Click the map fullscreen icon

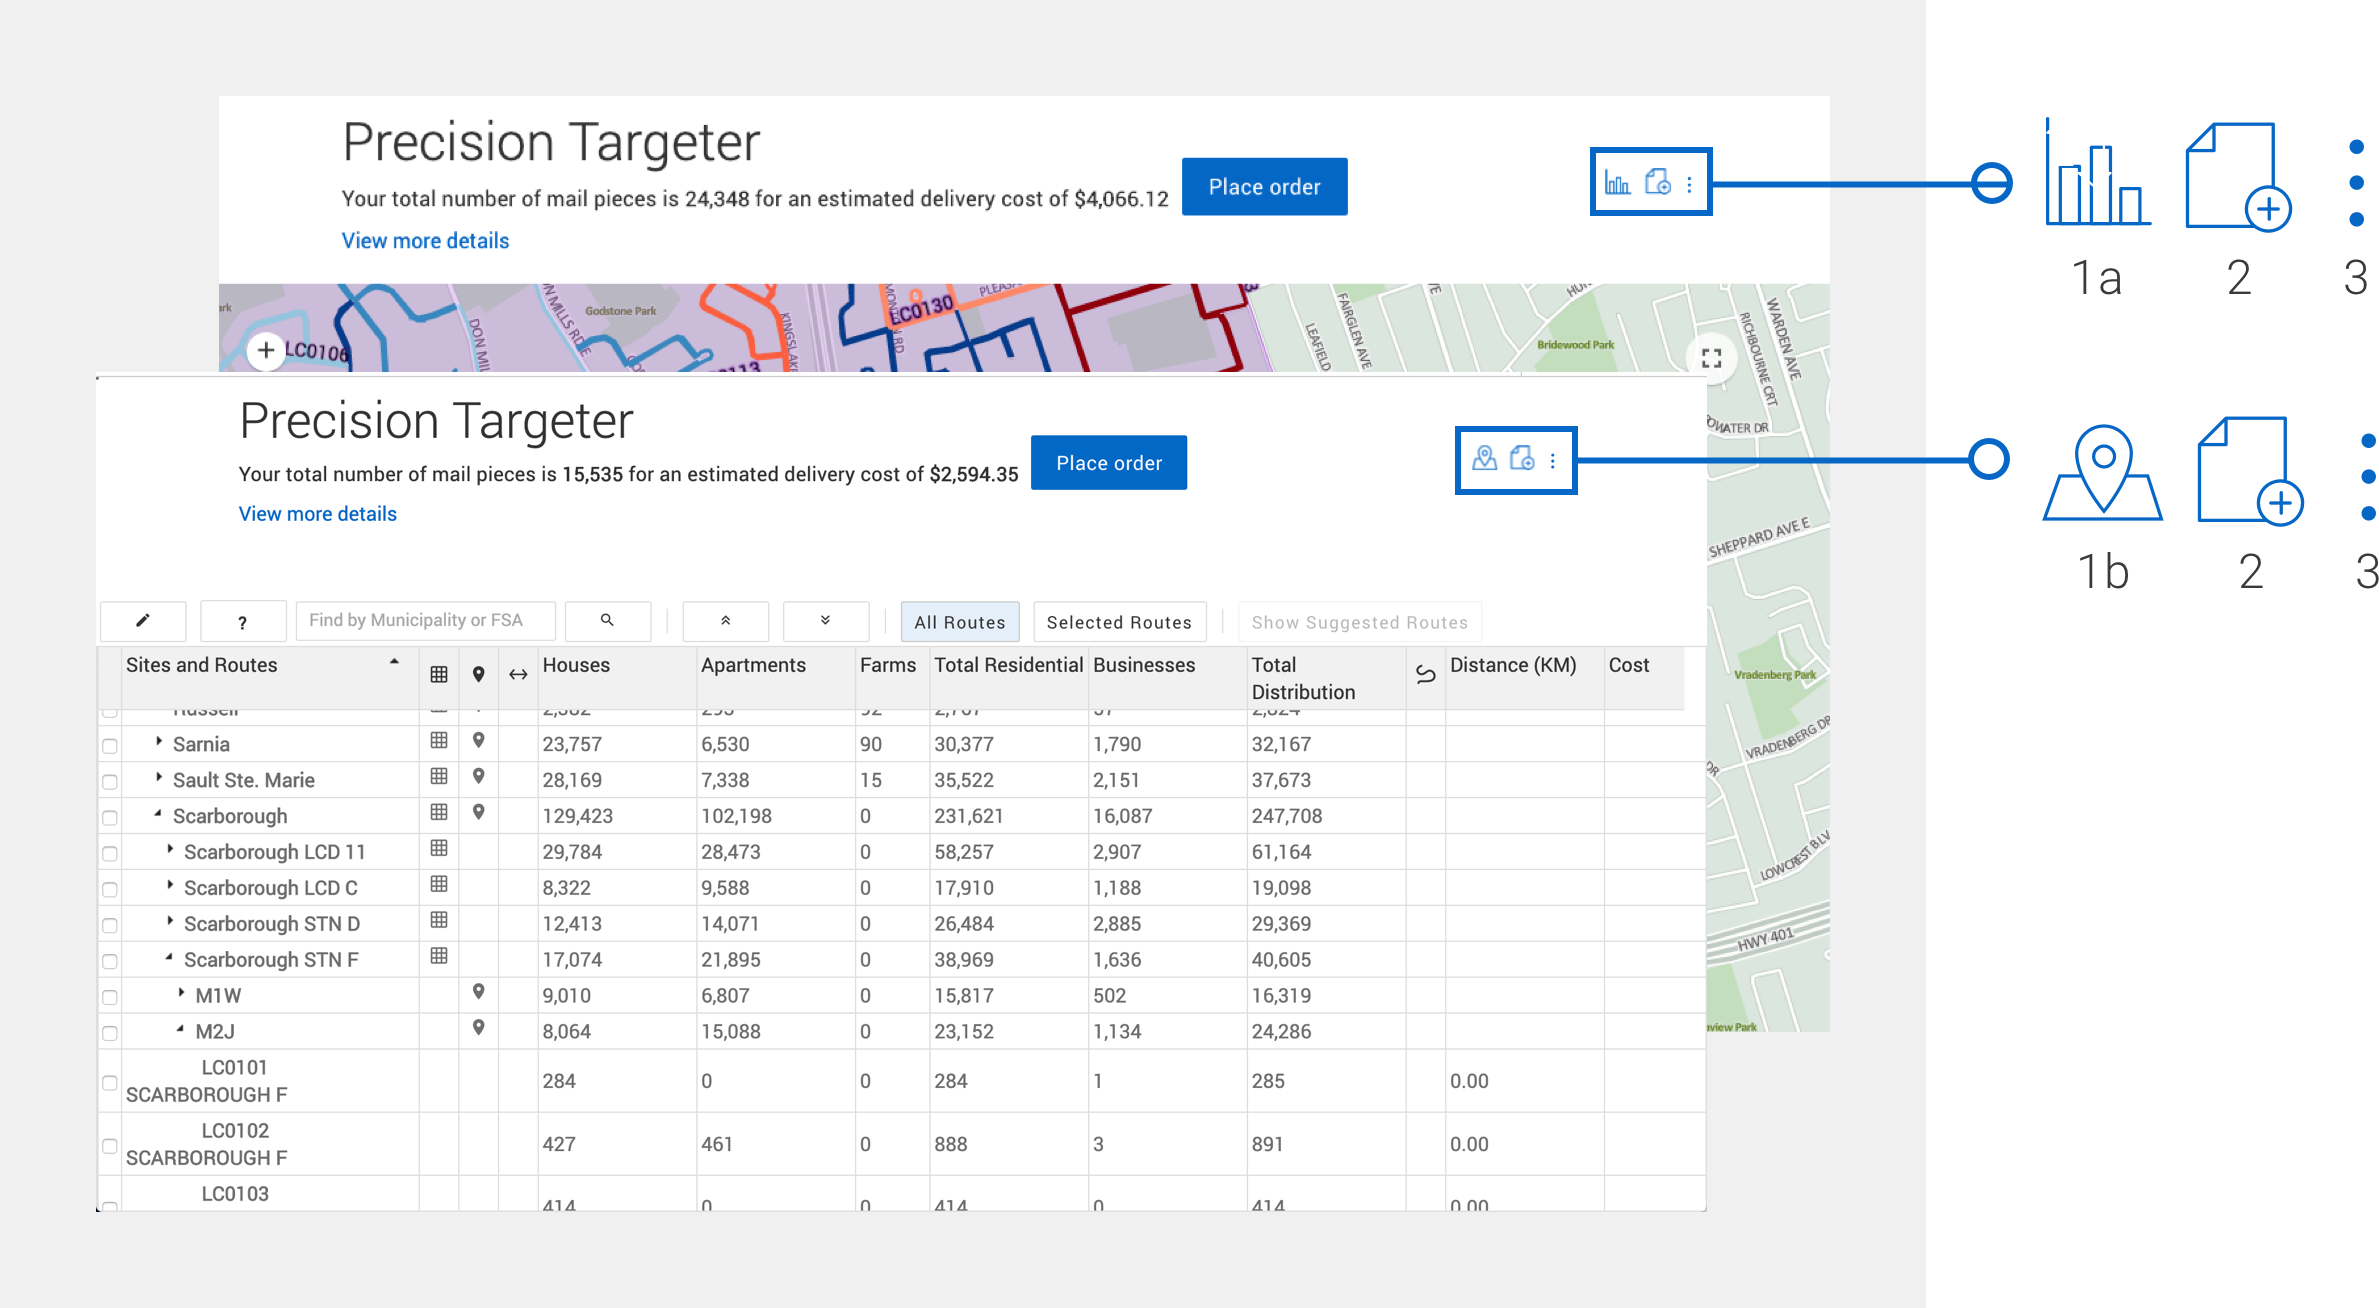pyautogui.click(x=1711, y=358)
